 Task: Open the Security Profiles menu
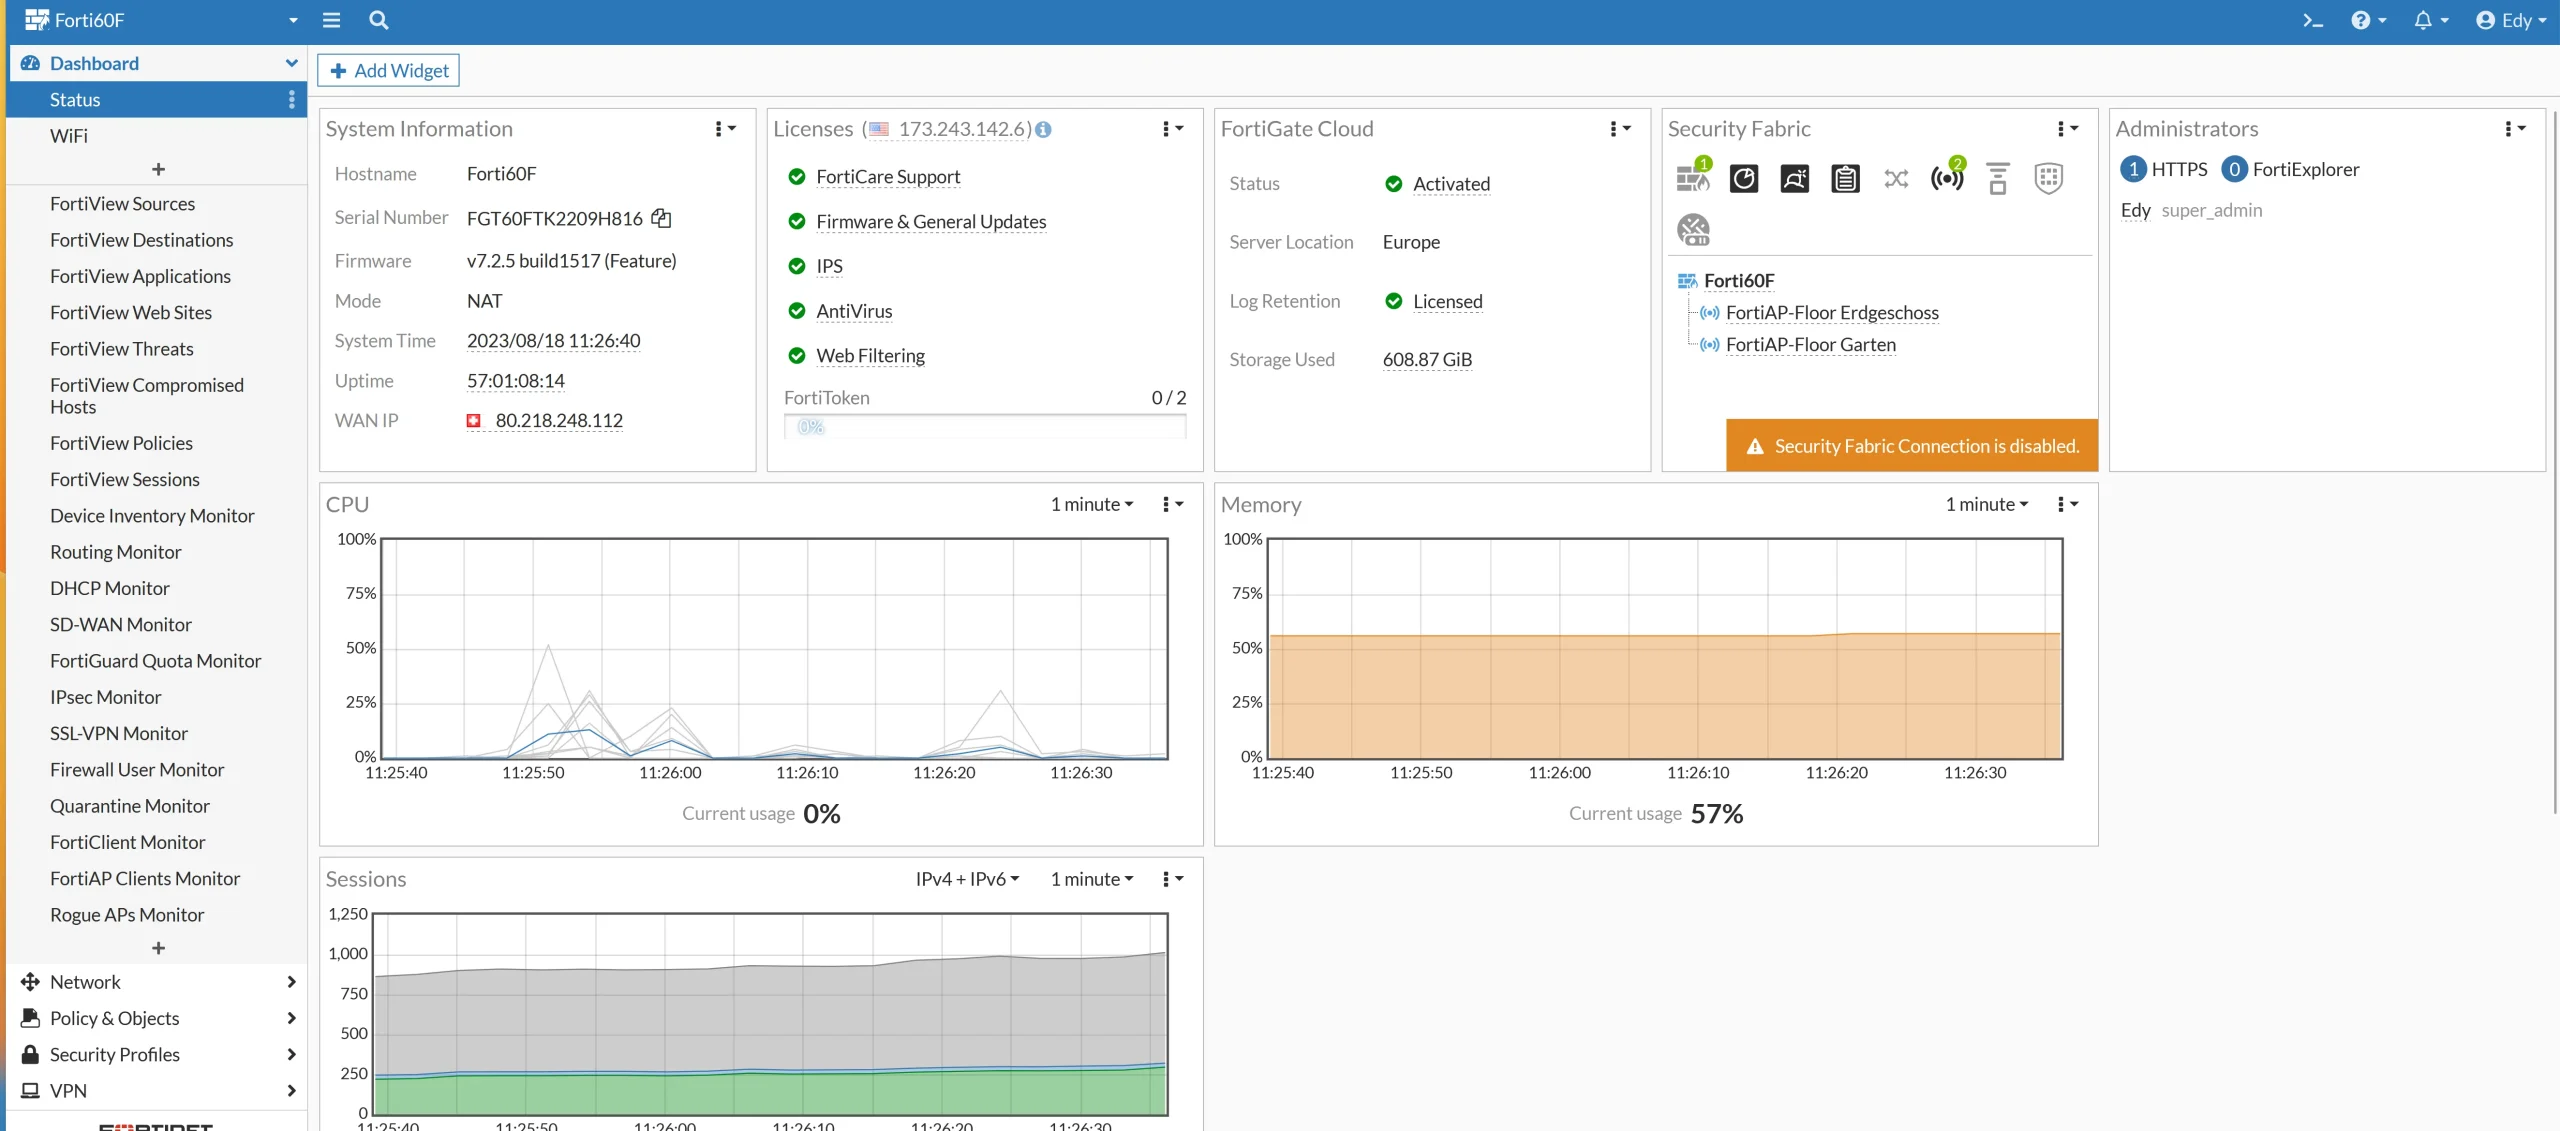pyautogui.click(x=115, y=1054)
